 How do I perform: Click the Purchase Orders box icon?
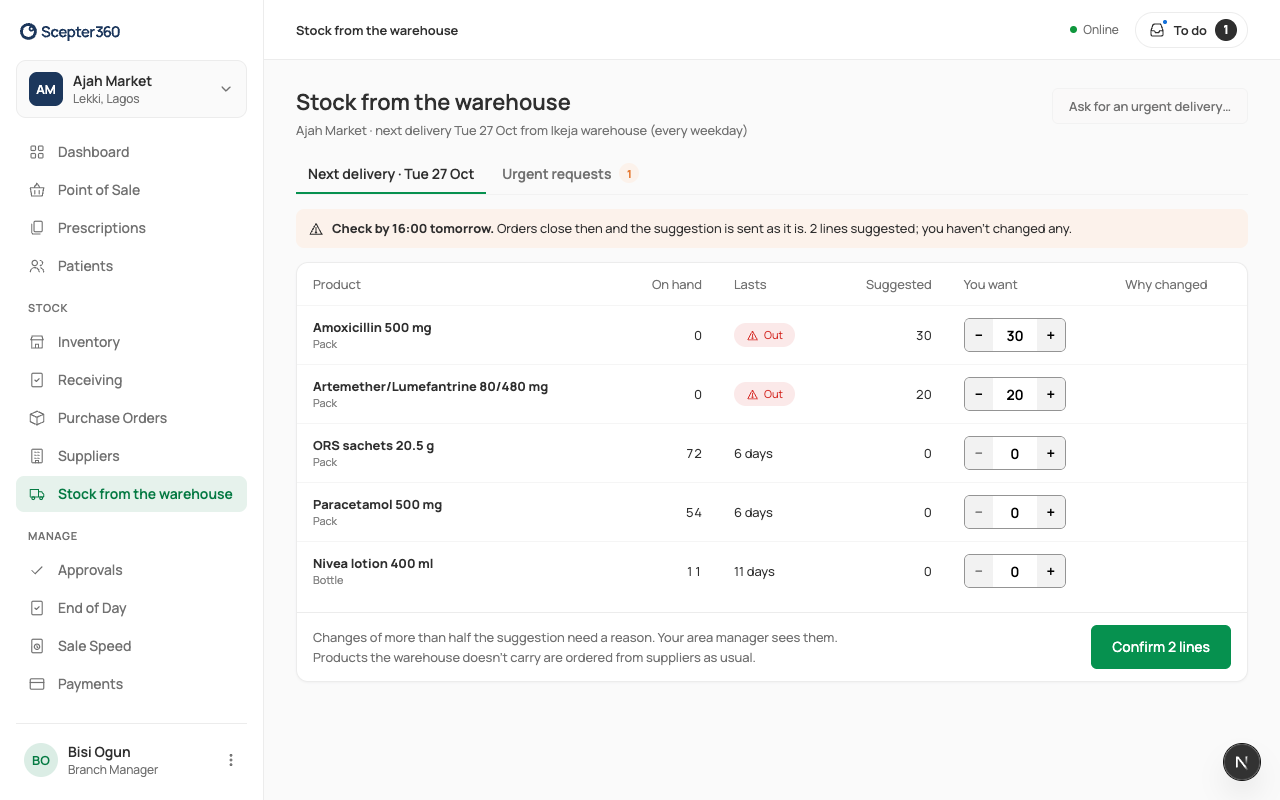coord(37,418)
